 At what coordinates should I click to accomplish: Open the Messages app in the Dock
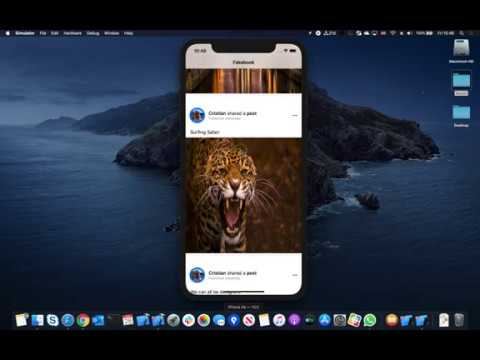pyautogui.click(x=219, y=320)
